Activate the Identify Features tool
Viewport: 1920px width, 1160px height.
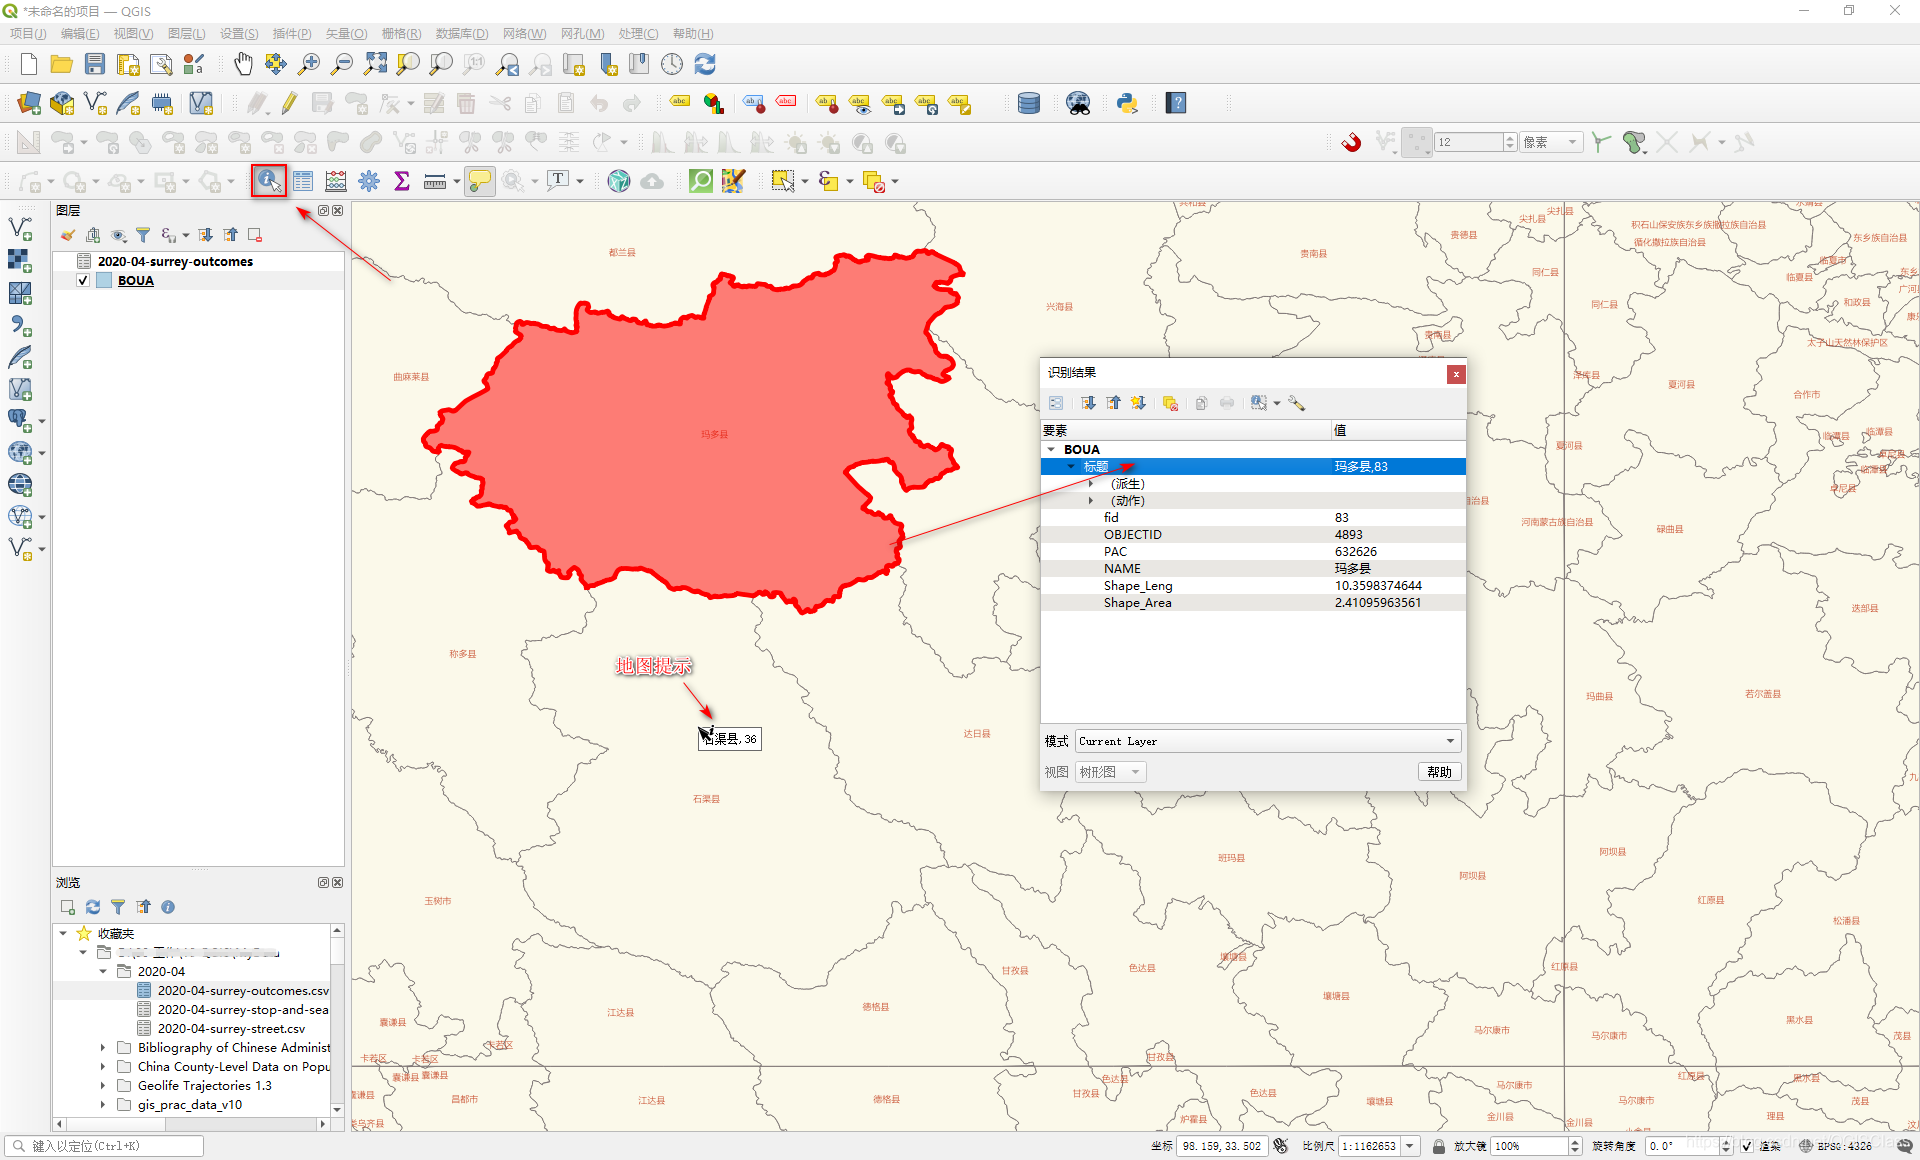point(268,181)
